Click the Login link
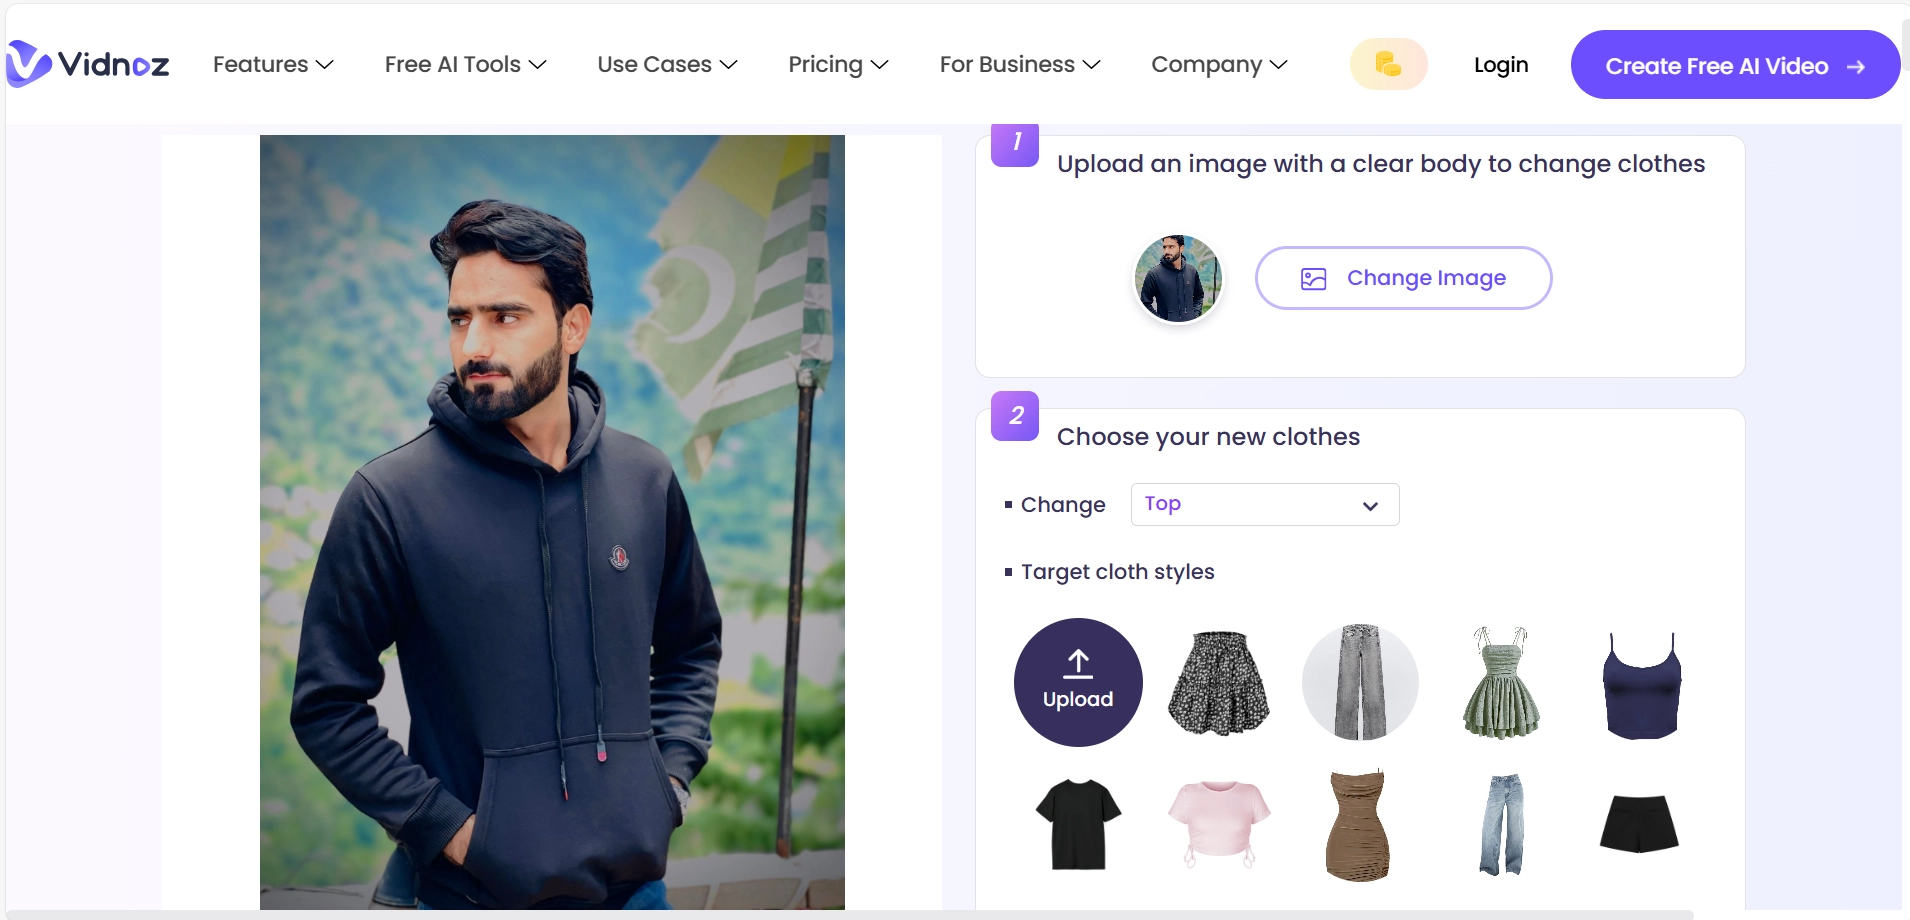1910x920 pixels. (x=1501, y=64)
